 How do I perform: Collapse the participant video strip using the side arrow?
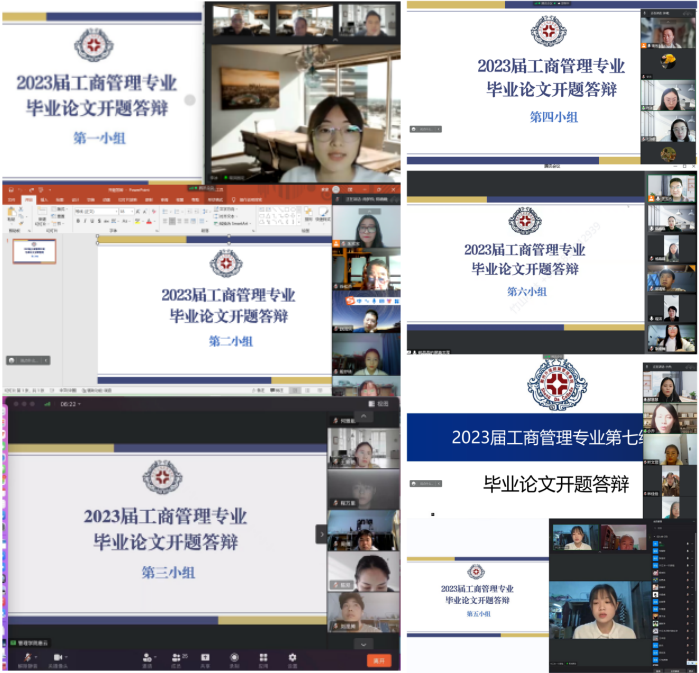[x=321, y=534]
